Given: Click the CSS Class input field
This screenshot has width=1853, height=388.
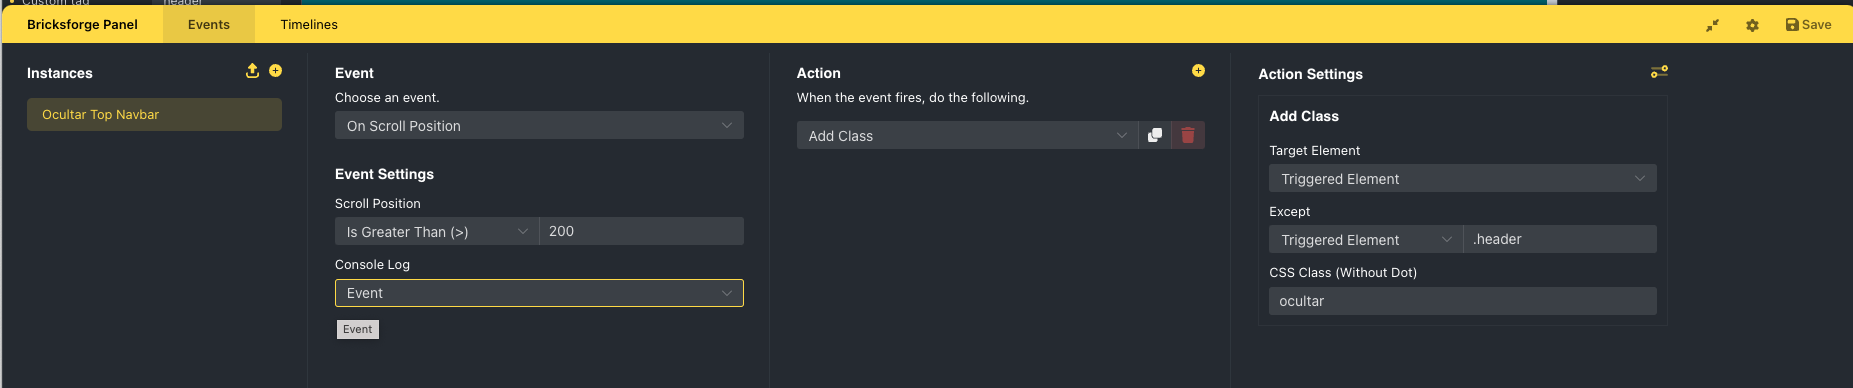Looking at the screenshot, I should (x=1463, y=301).
